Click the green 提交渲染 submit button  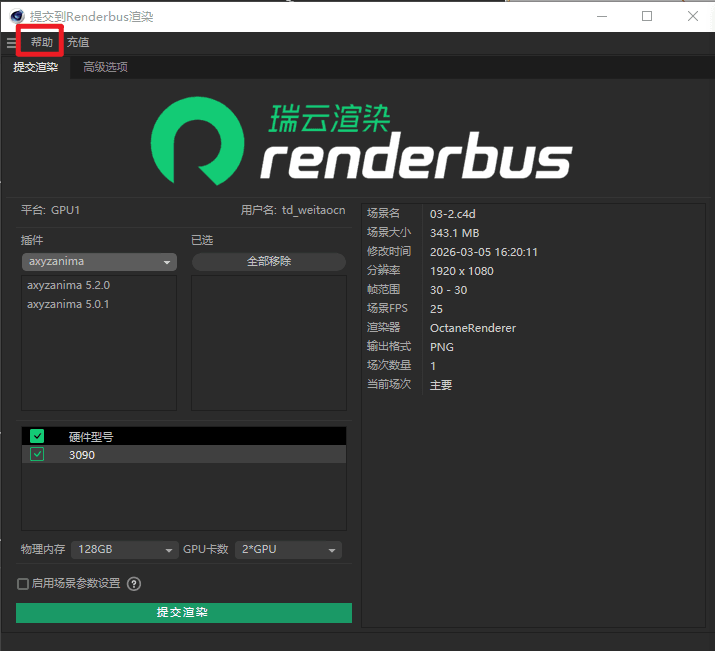(184, 613)
